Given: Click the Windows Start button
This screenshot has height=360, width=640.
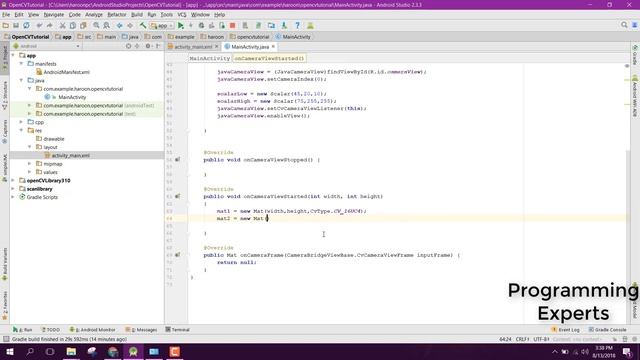Looking at the screenshot, I should pos(10,351).
